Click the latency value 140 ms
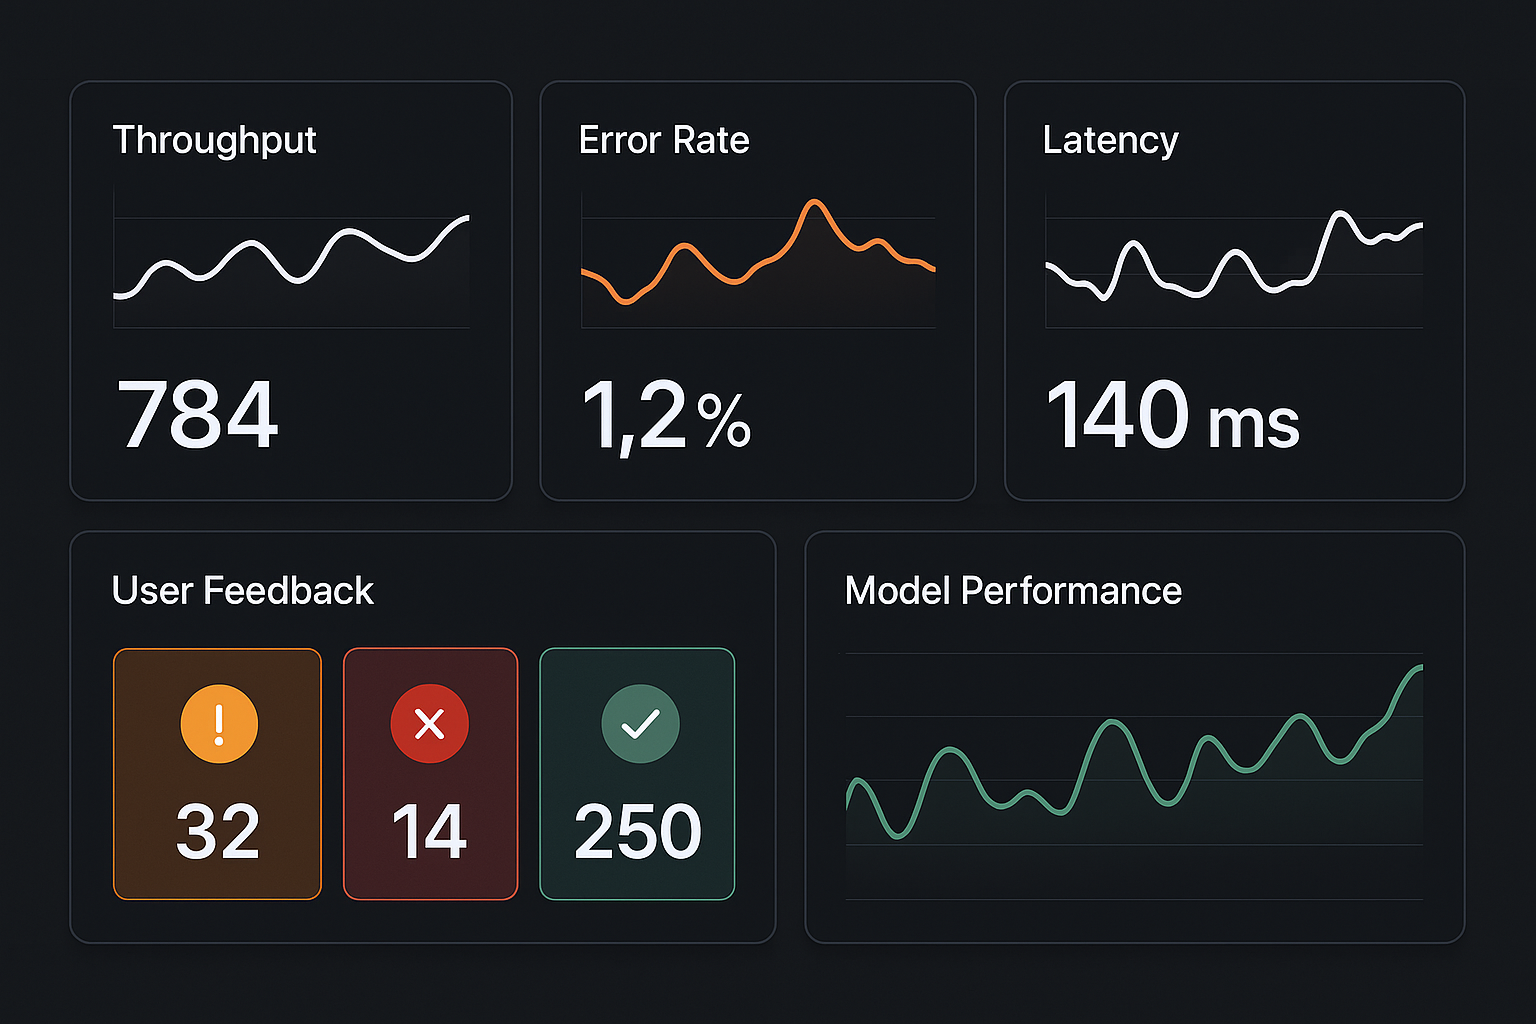This screenshot has height=1024, width=1536. (x=1173, y=414)
